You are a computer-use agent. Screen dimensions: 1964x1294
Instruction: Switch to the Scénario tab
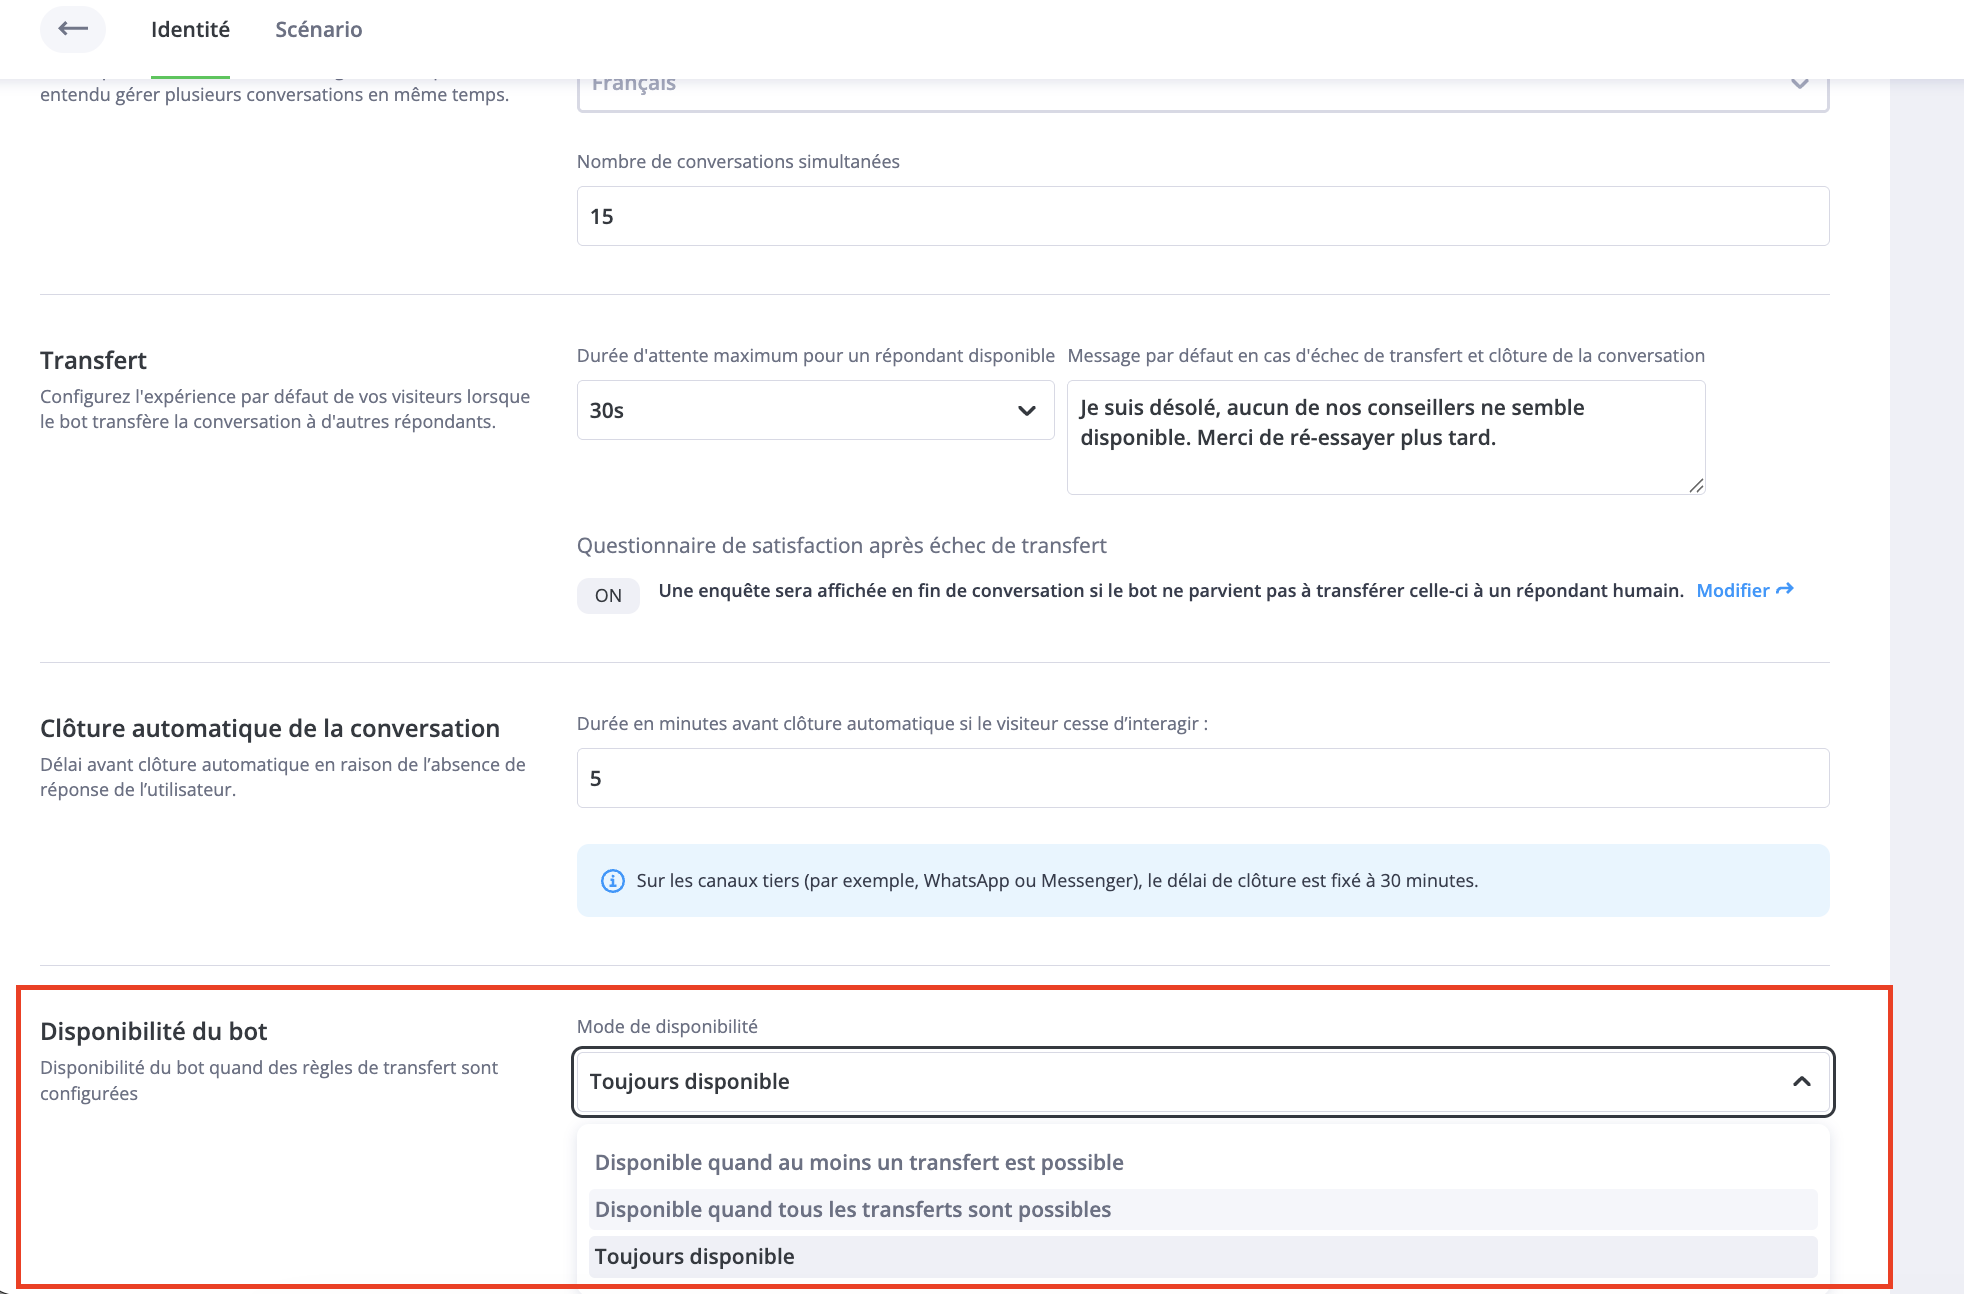[x=318, y=29]
